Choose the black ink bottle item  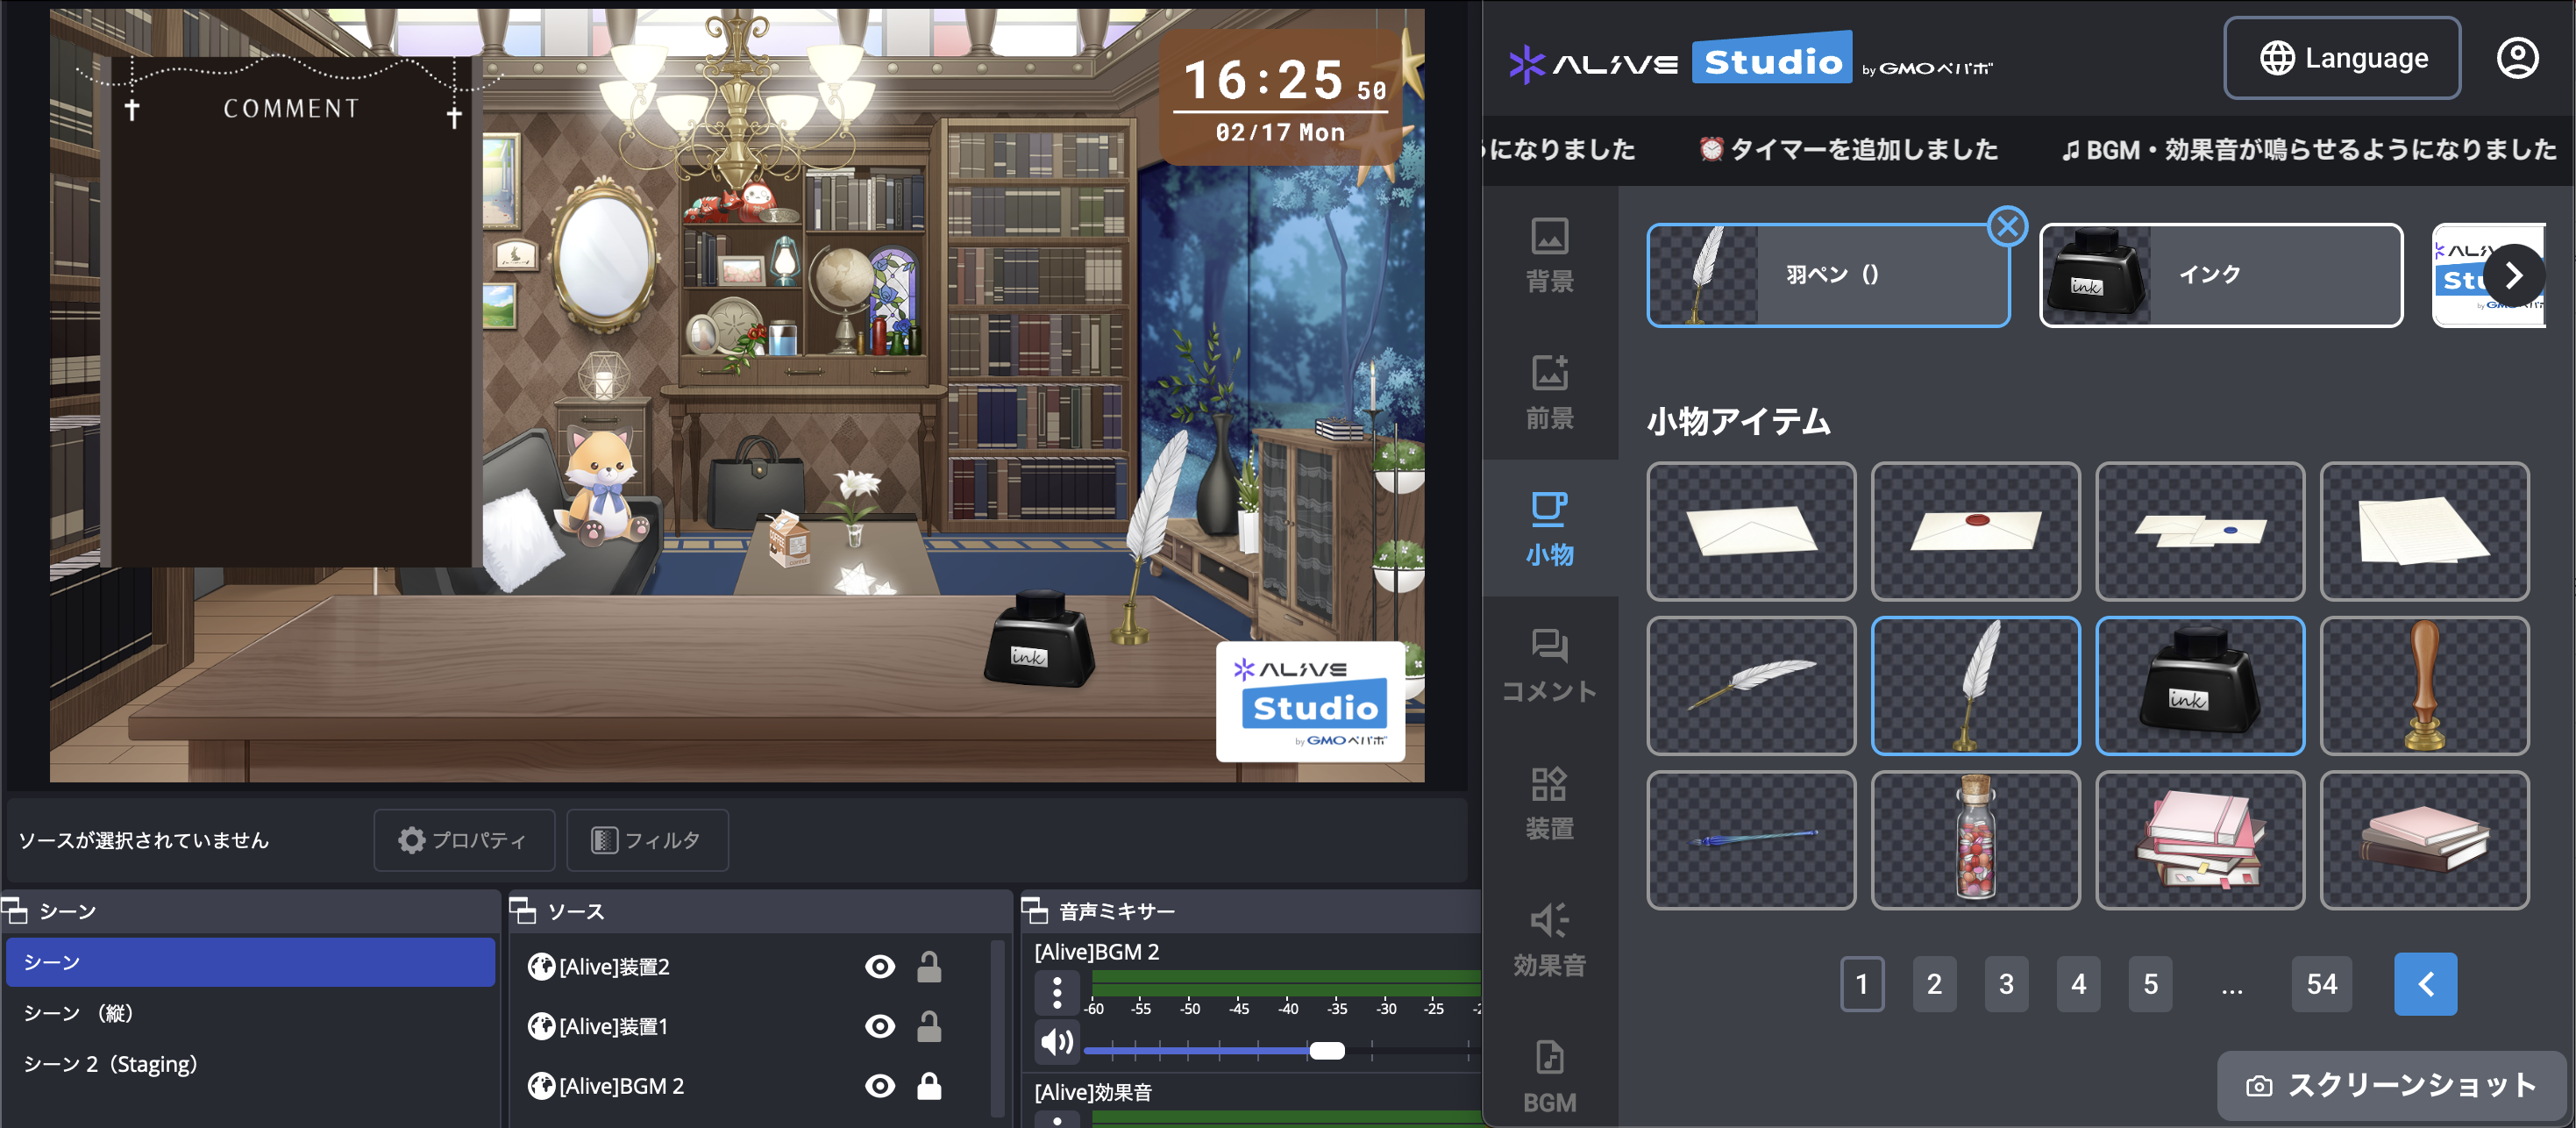click(x=2200, y=685)
